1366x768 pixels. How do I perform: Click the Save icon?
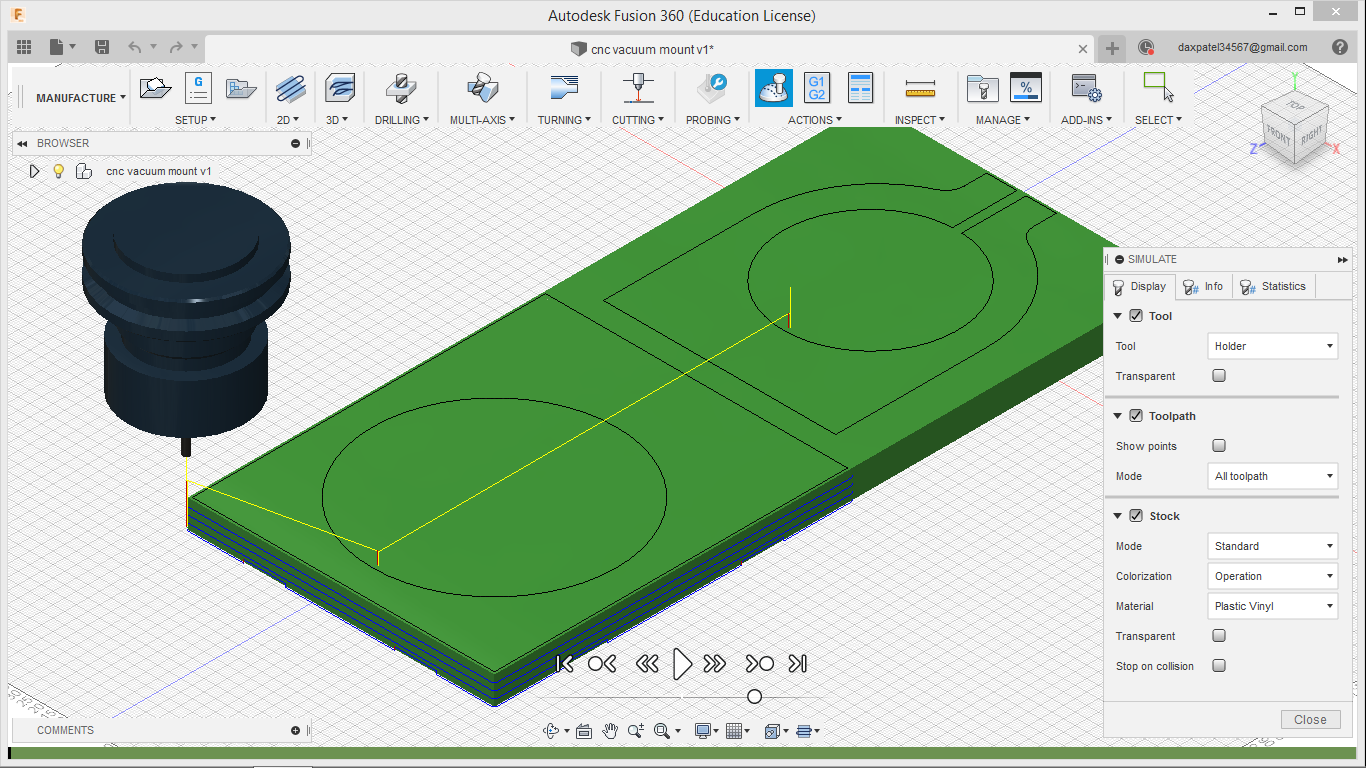(x=102, y=47)
